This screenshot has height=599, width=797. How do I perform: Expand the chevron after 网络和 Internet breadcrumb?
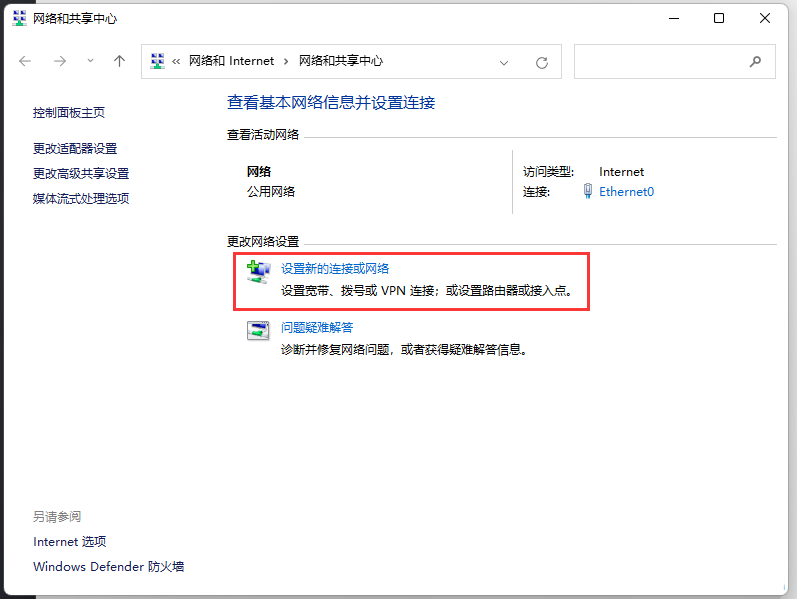[x=286, y=61]
